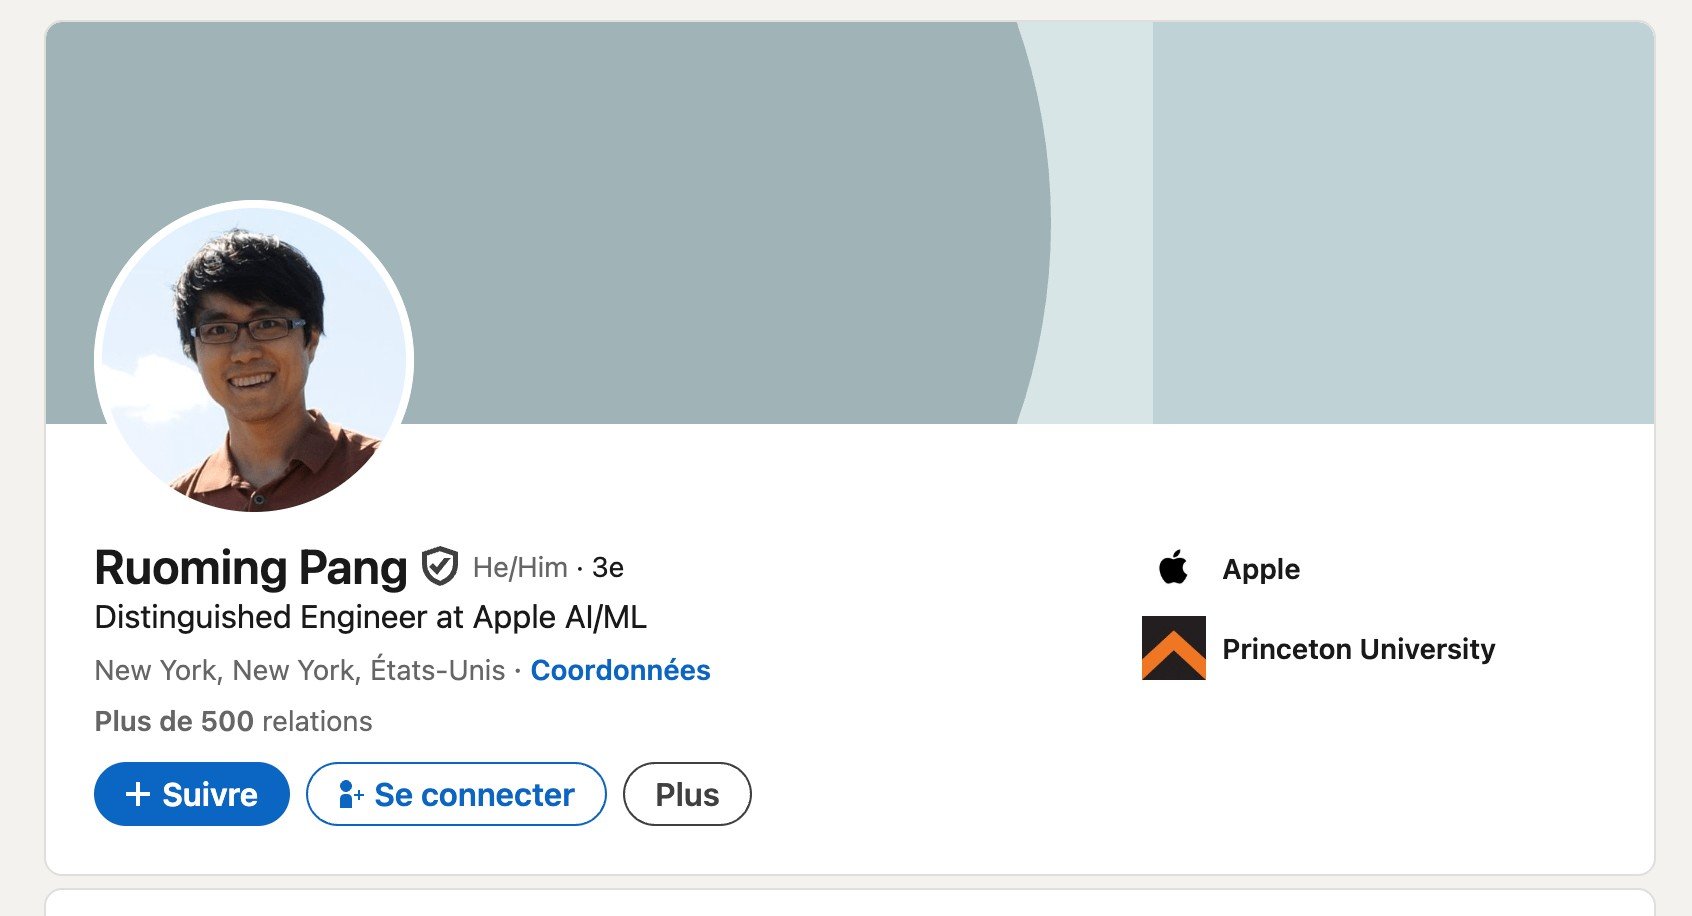Viewport: 1692px width, 916px height.
Task: Open the Princeton University education link
Action: tap(1358, 649)
